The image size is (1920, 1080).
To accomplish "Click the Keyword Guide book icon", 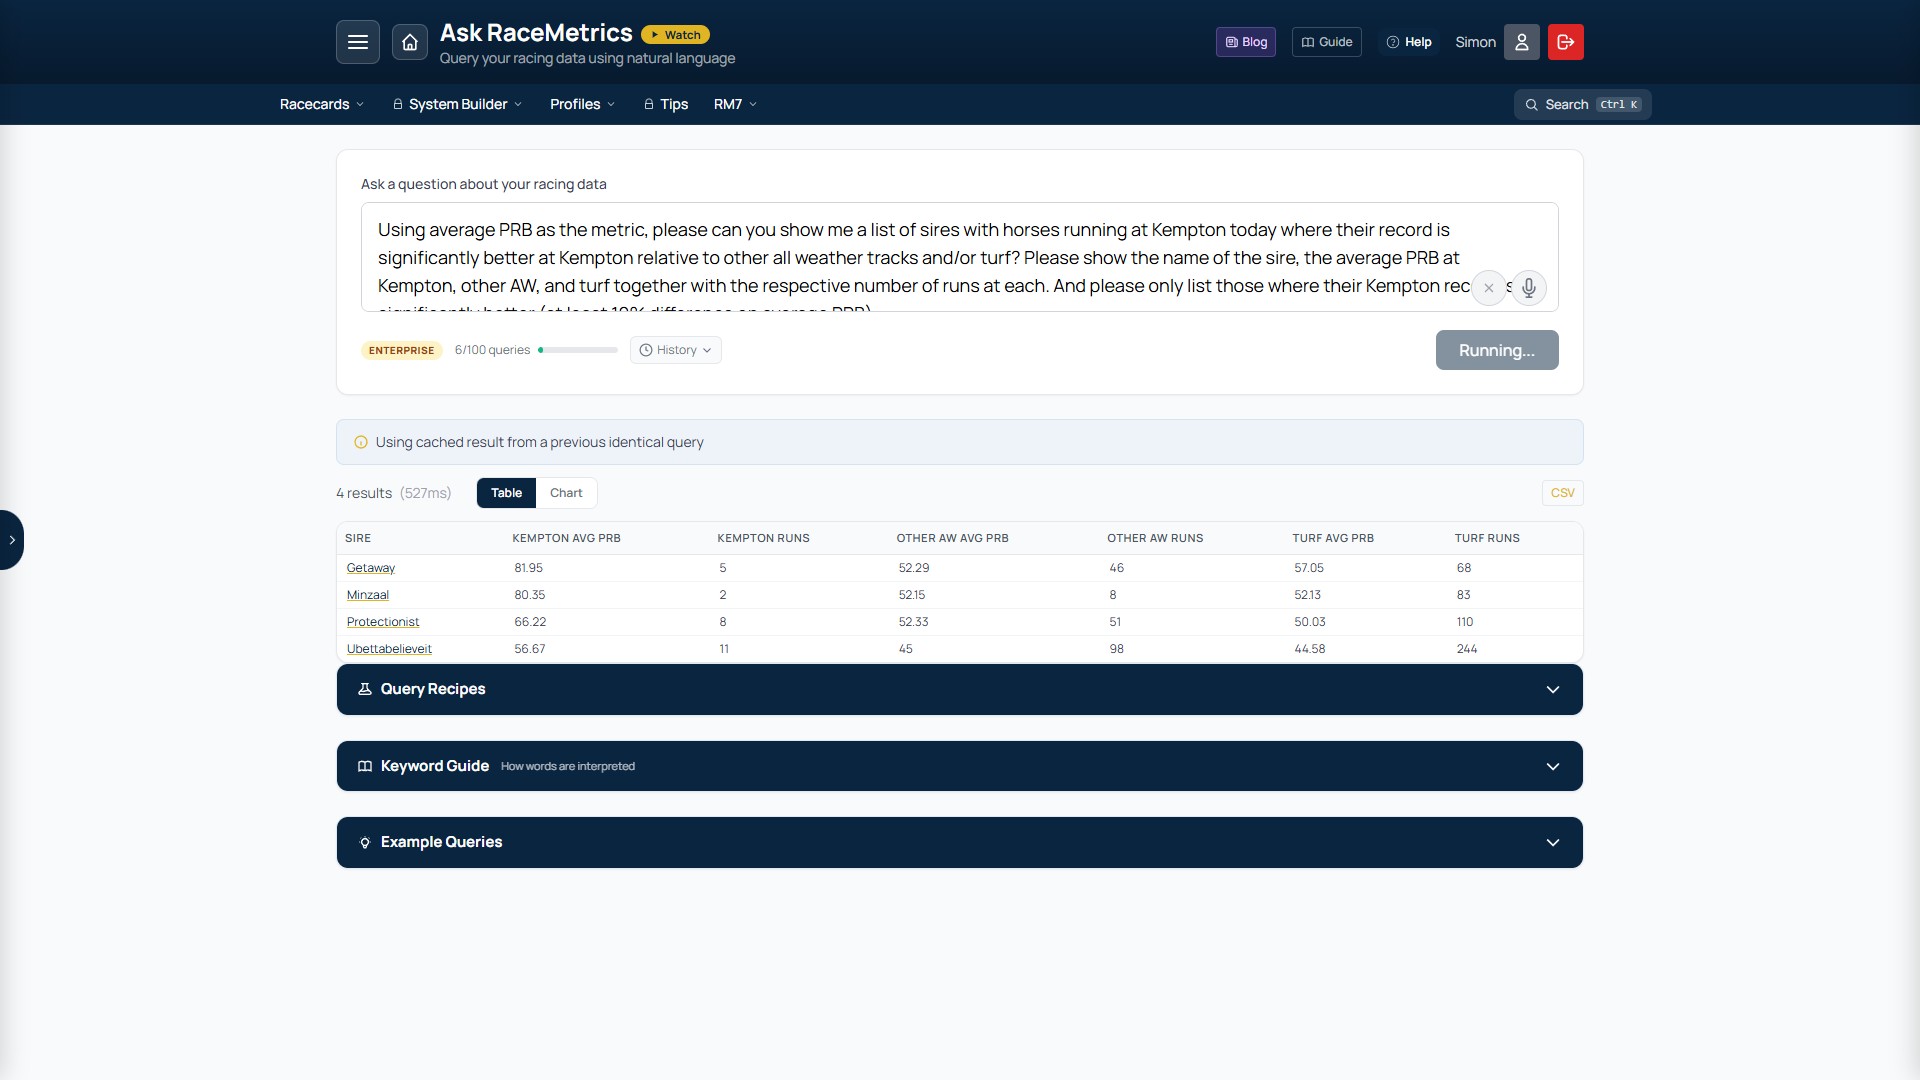I will [365, 766].
